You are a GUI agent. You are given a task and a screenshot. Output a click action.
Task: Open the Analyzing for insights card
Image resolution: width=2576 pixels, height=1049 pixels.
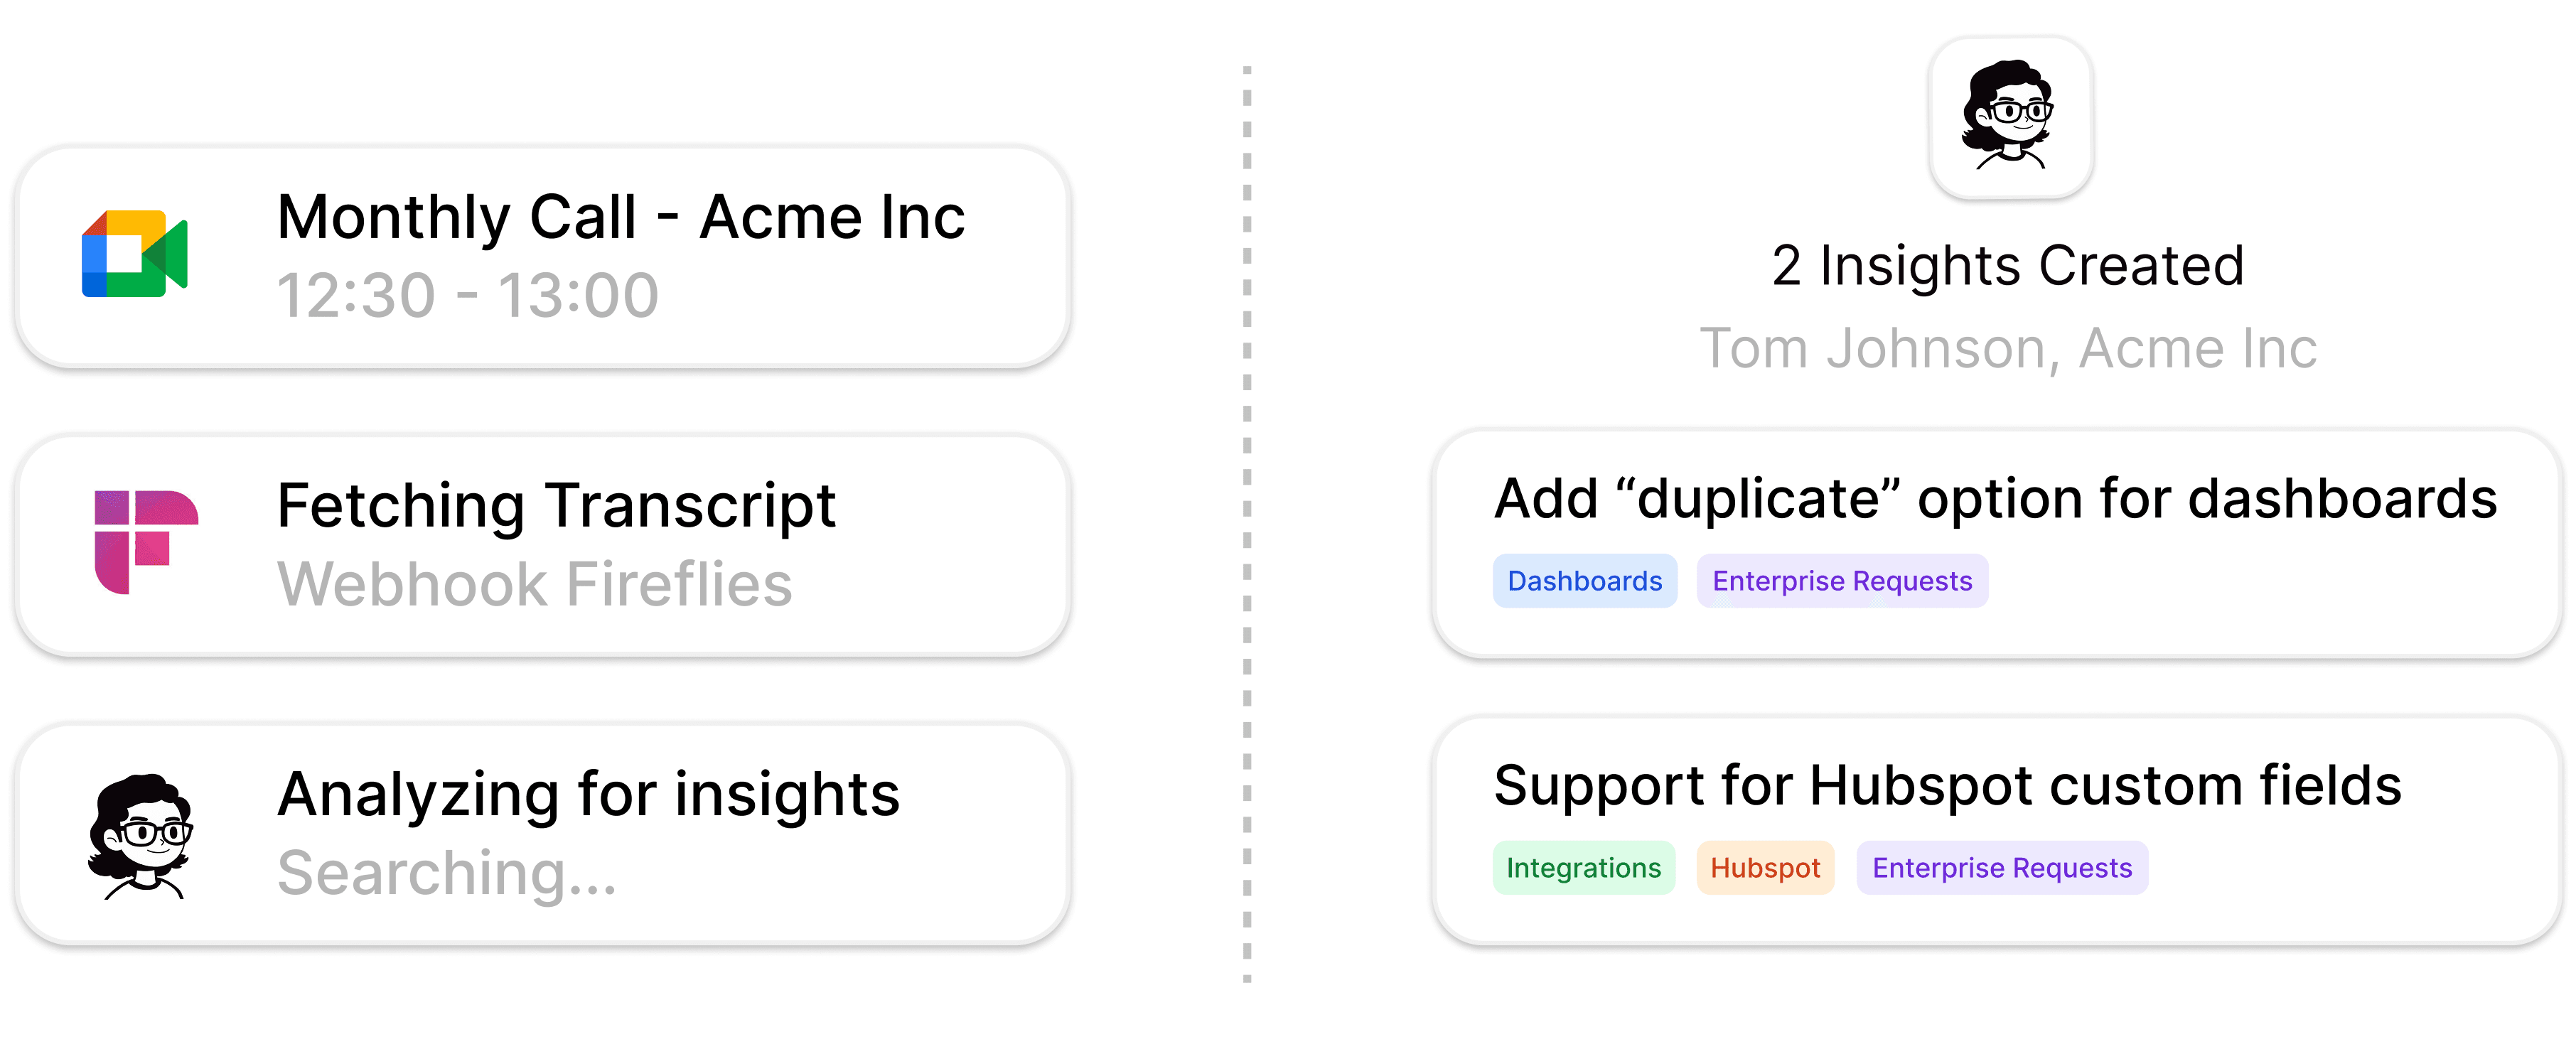tap(543, 834)
